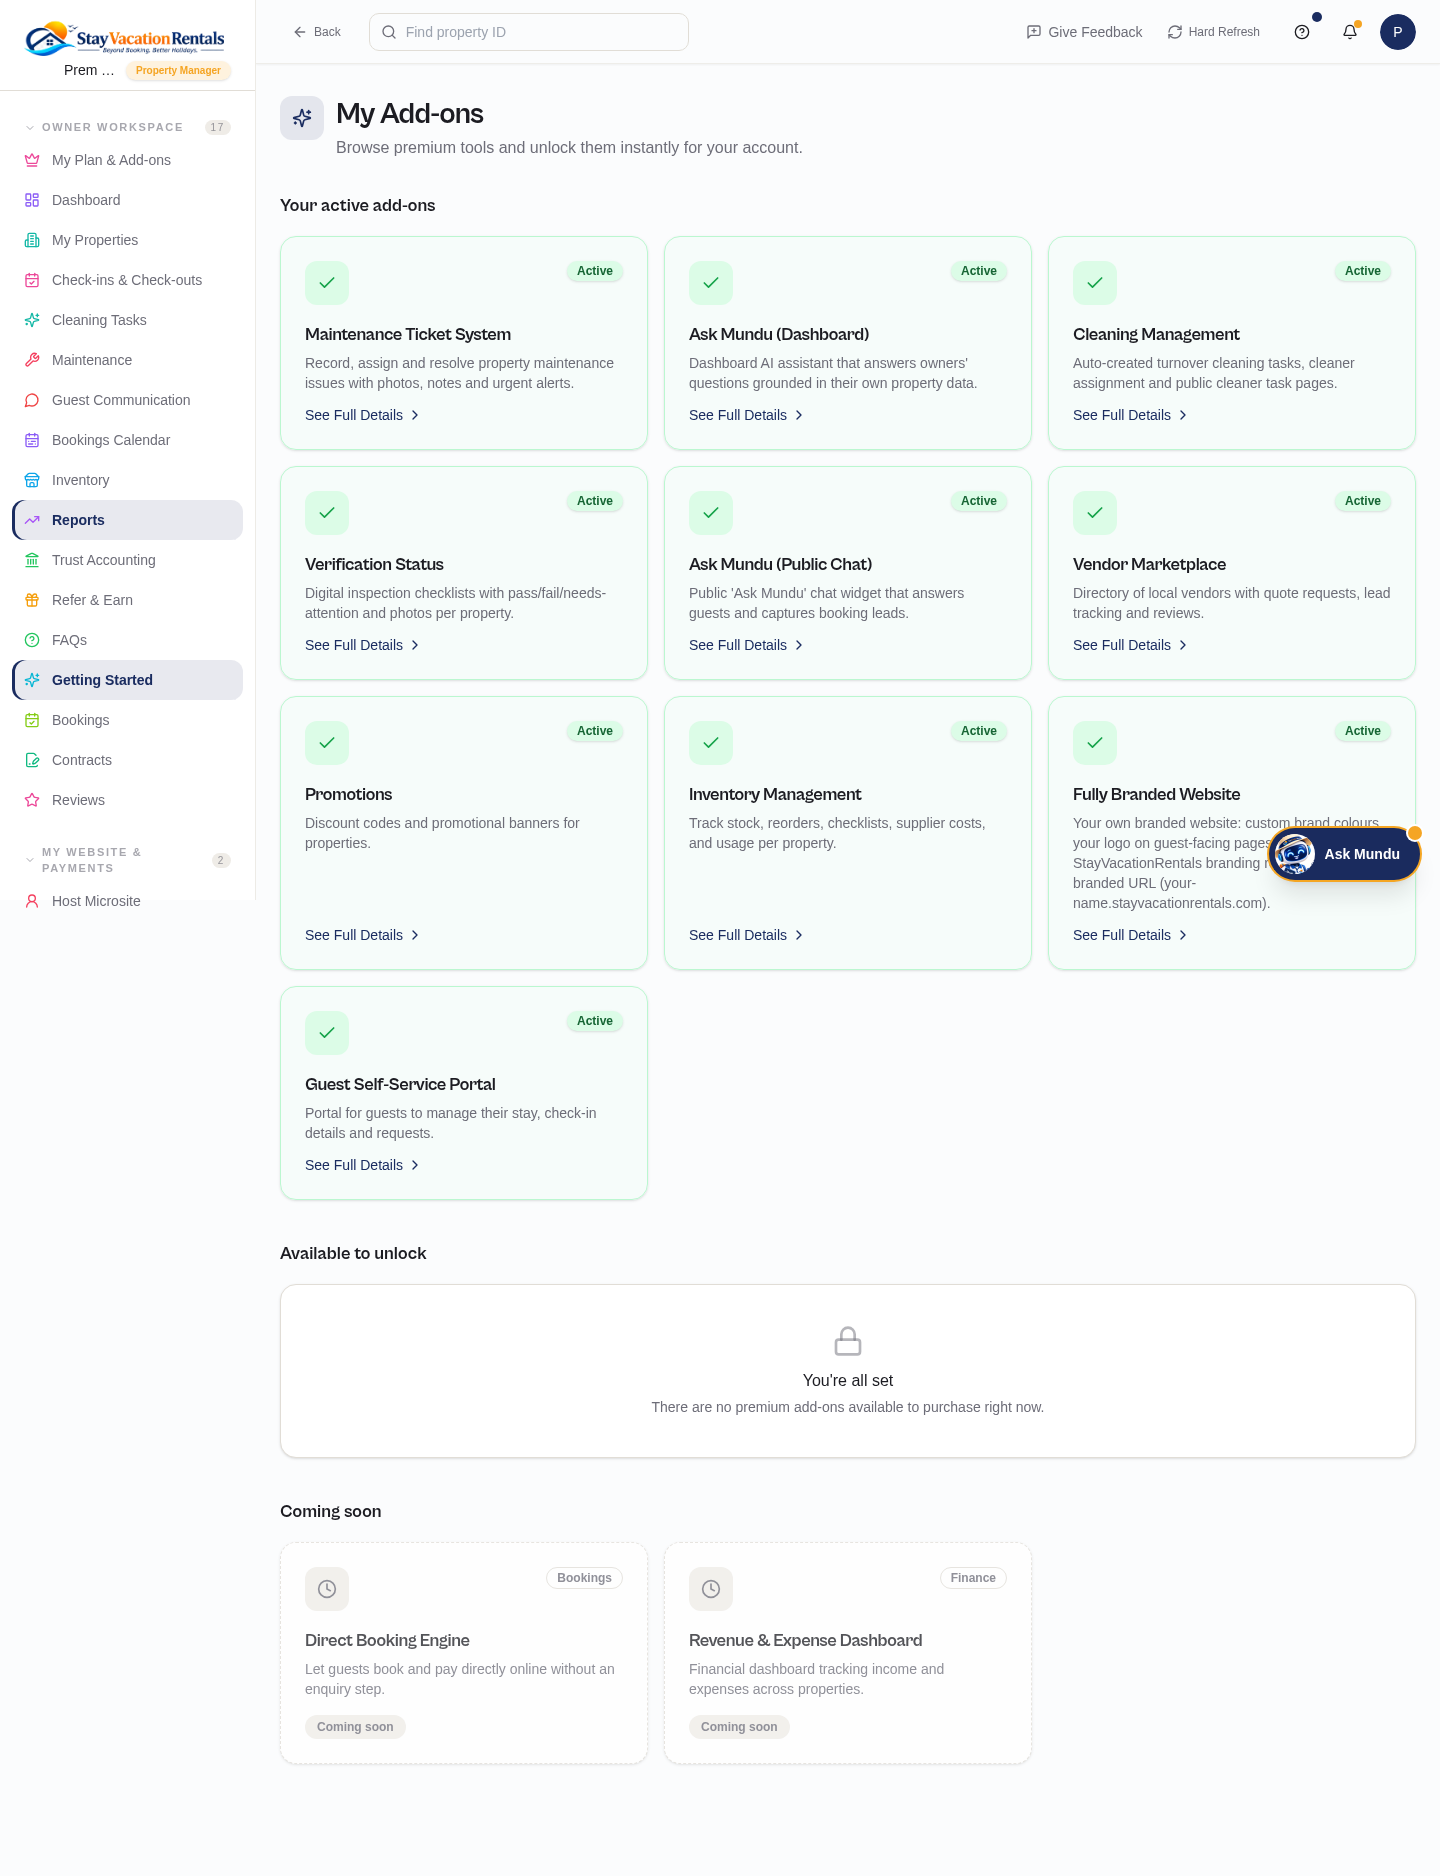See Full Details for Ask Mundu (Public Chat)
The height and width of the screenshot is (1876, 1440).
point(746,645)
